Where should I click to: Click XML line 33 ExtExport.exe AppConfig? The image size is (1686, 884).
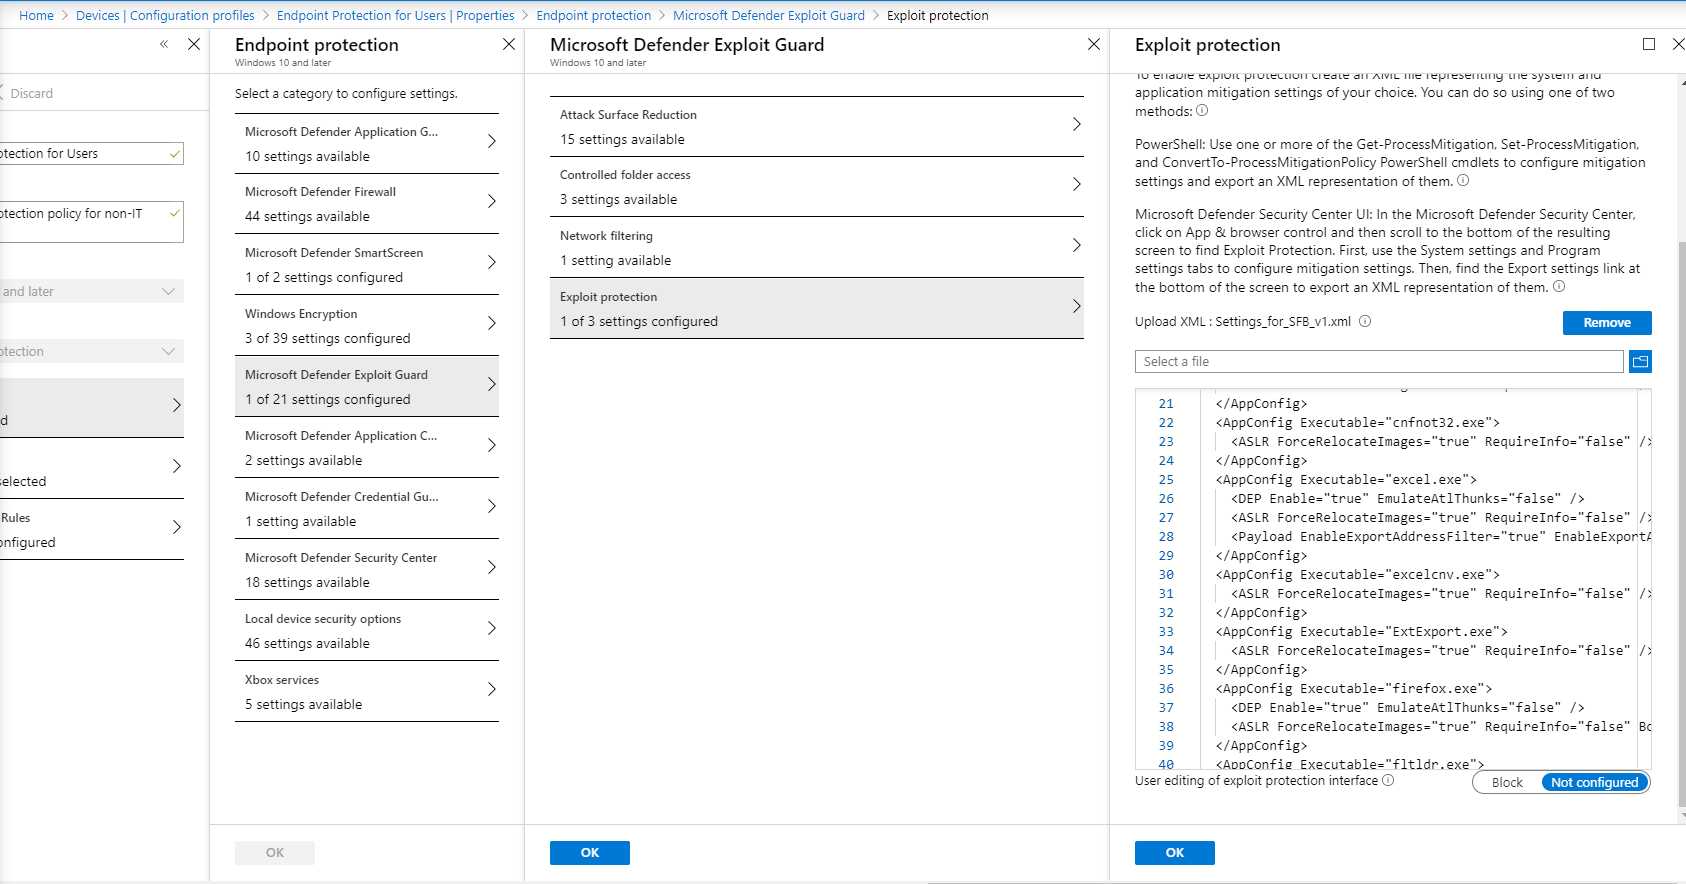click(x=1362, y=632)
